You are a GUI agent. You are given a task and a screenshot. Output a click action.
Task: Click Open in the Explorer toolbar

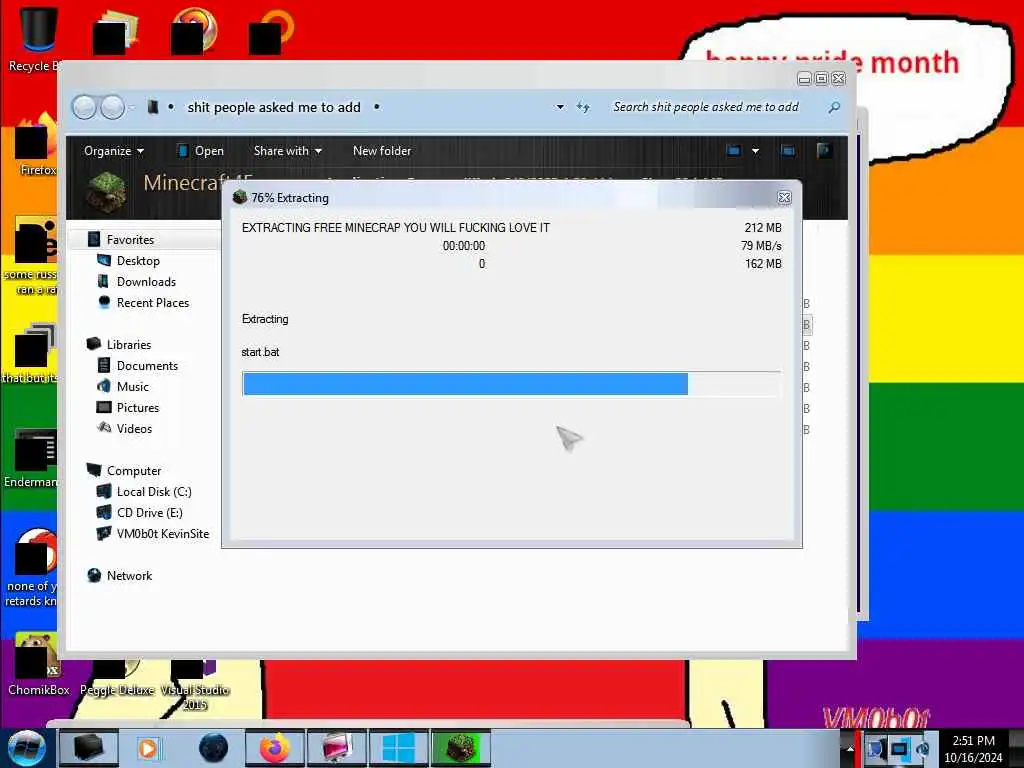[x=200, y=151]
